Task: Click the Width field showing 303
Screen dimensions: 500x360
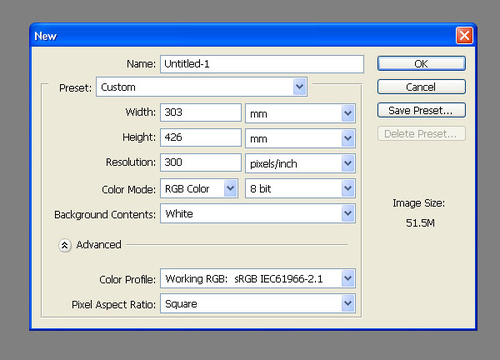Action: tap(201, 112)
